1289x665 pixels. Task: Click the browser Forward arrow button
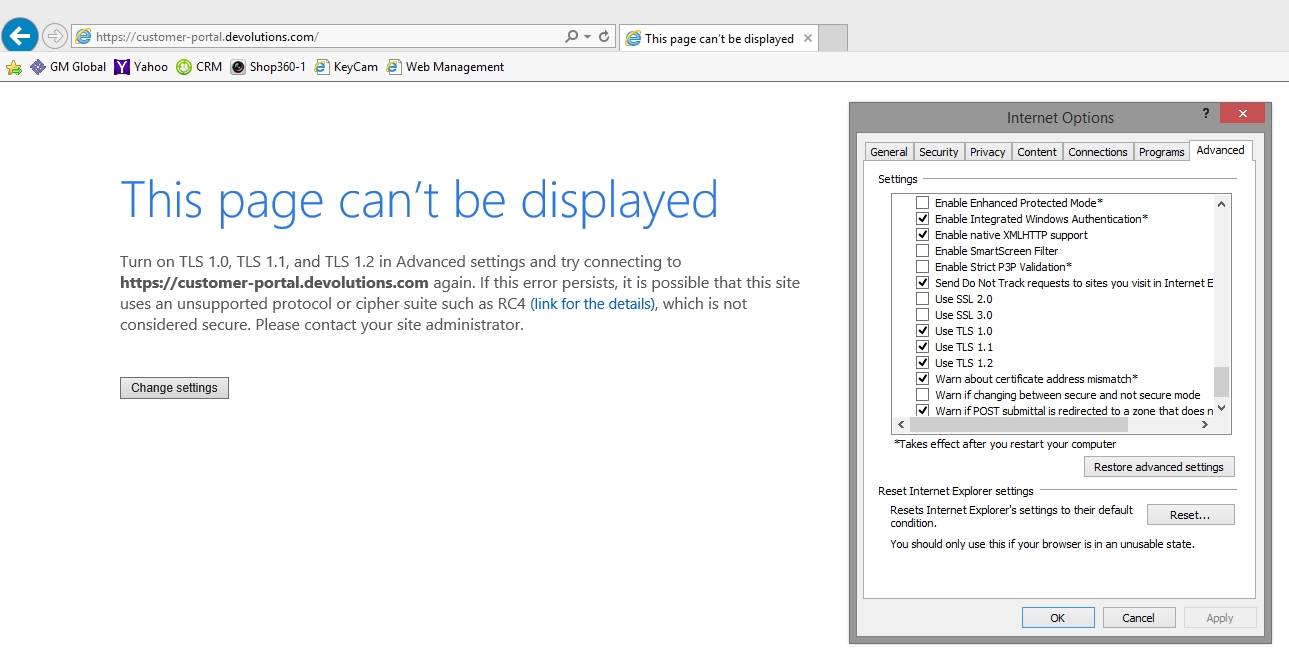(x=55, y=37)
